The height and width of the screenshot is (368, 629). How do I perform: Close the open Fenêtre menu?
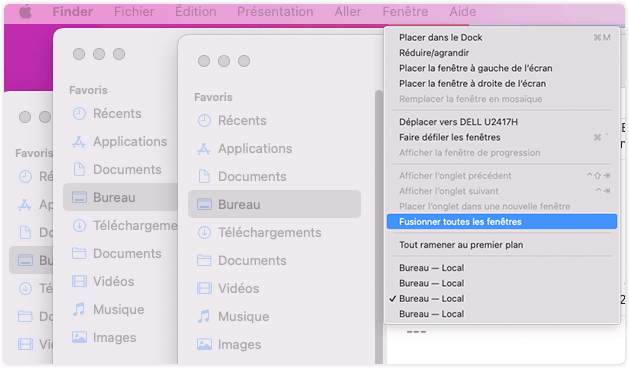(x=405, y=12)
